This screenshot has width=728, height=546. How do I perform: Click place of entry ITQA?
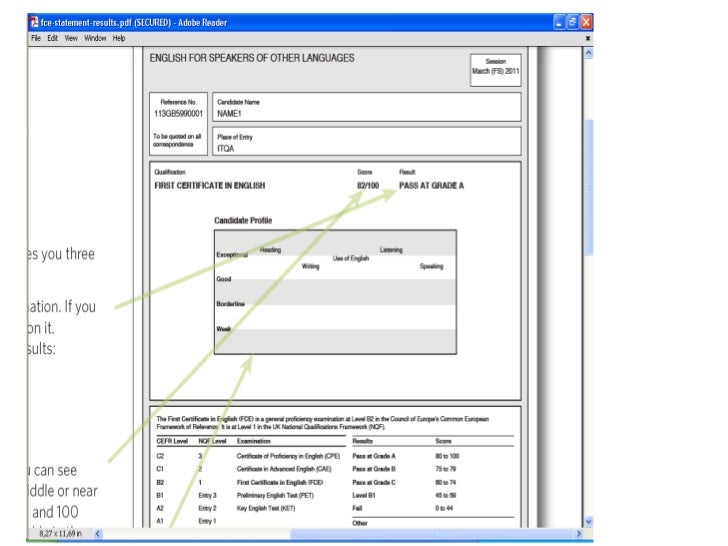[x=226, y=149]
